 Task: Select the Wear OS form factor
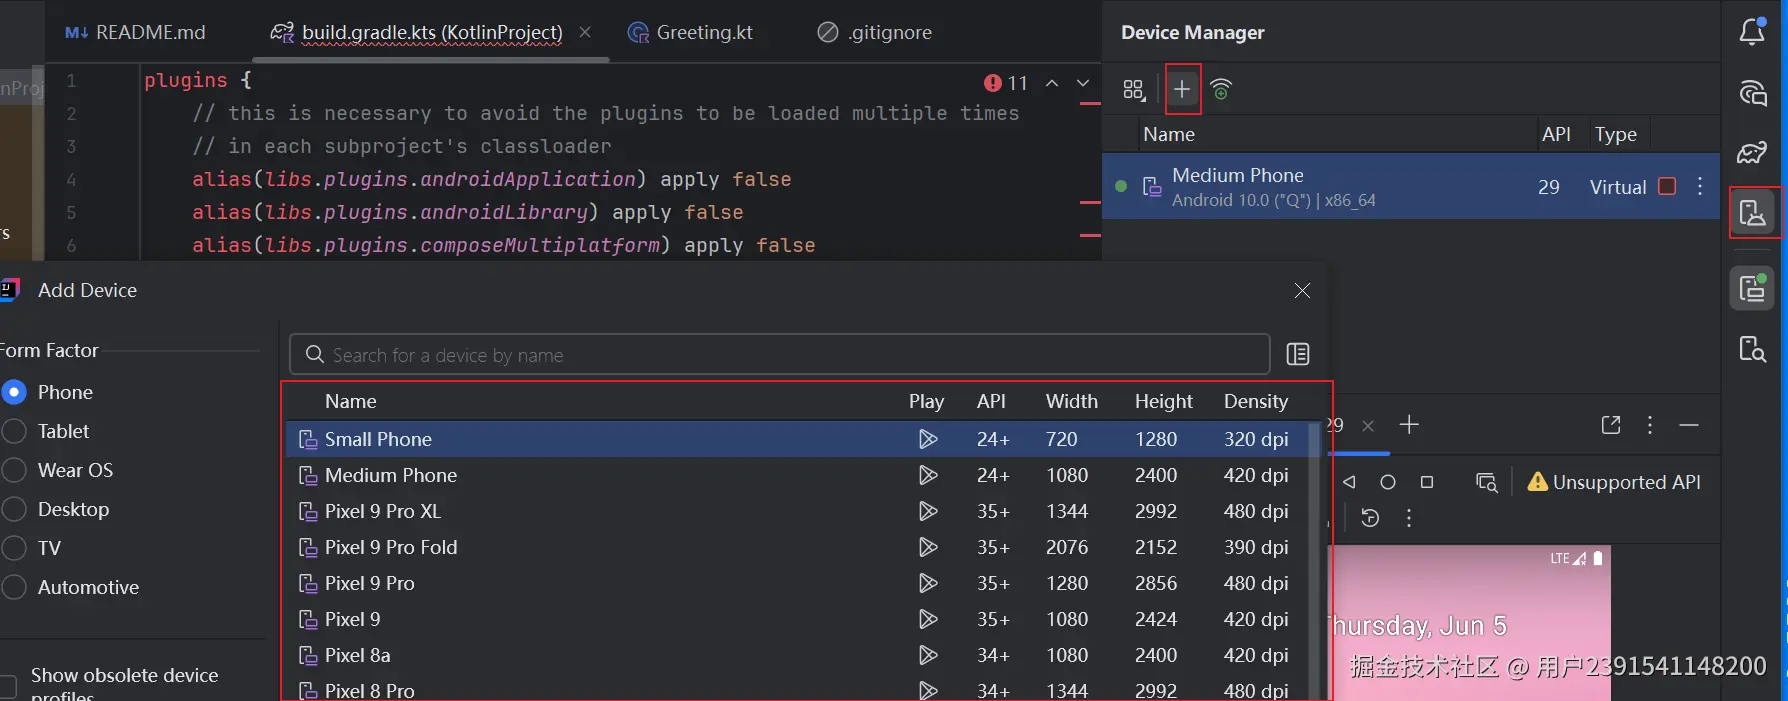(14, 470)
